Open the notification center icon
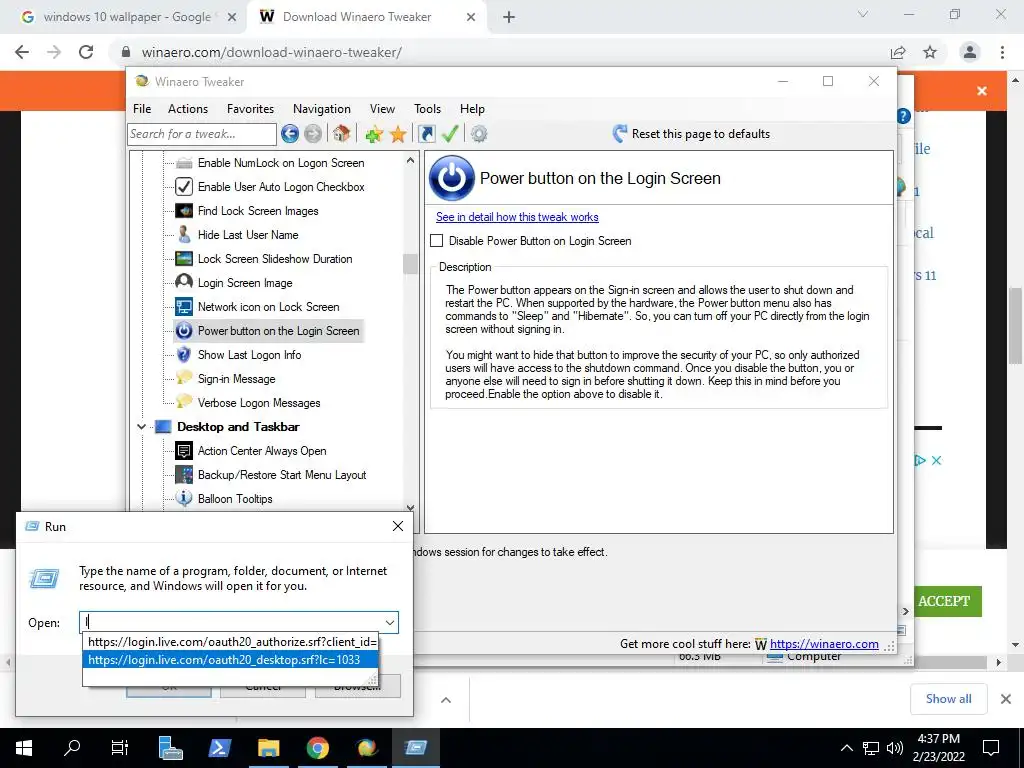 tap(991, 748)
